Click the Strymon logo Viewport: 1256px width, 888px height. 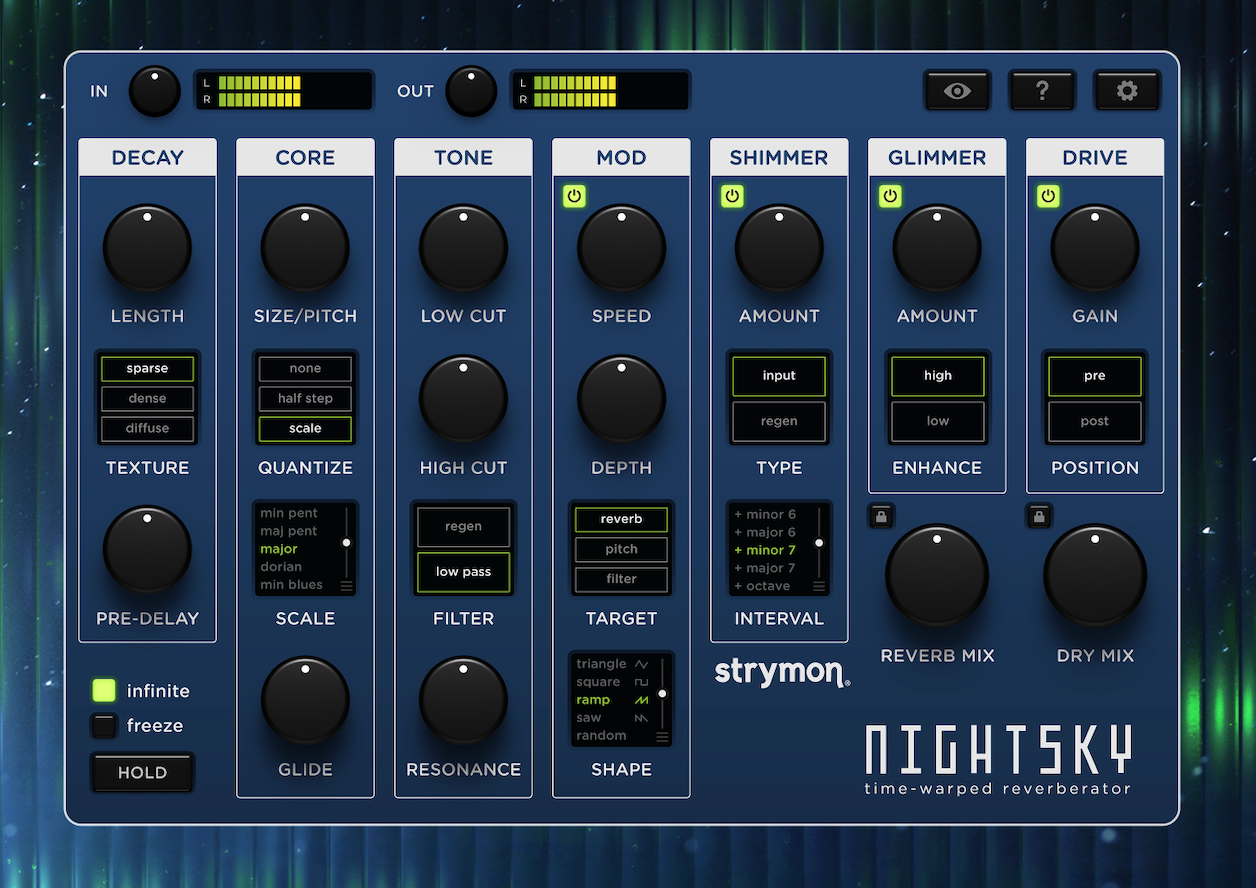[780, 672]
